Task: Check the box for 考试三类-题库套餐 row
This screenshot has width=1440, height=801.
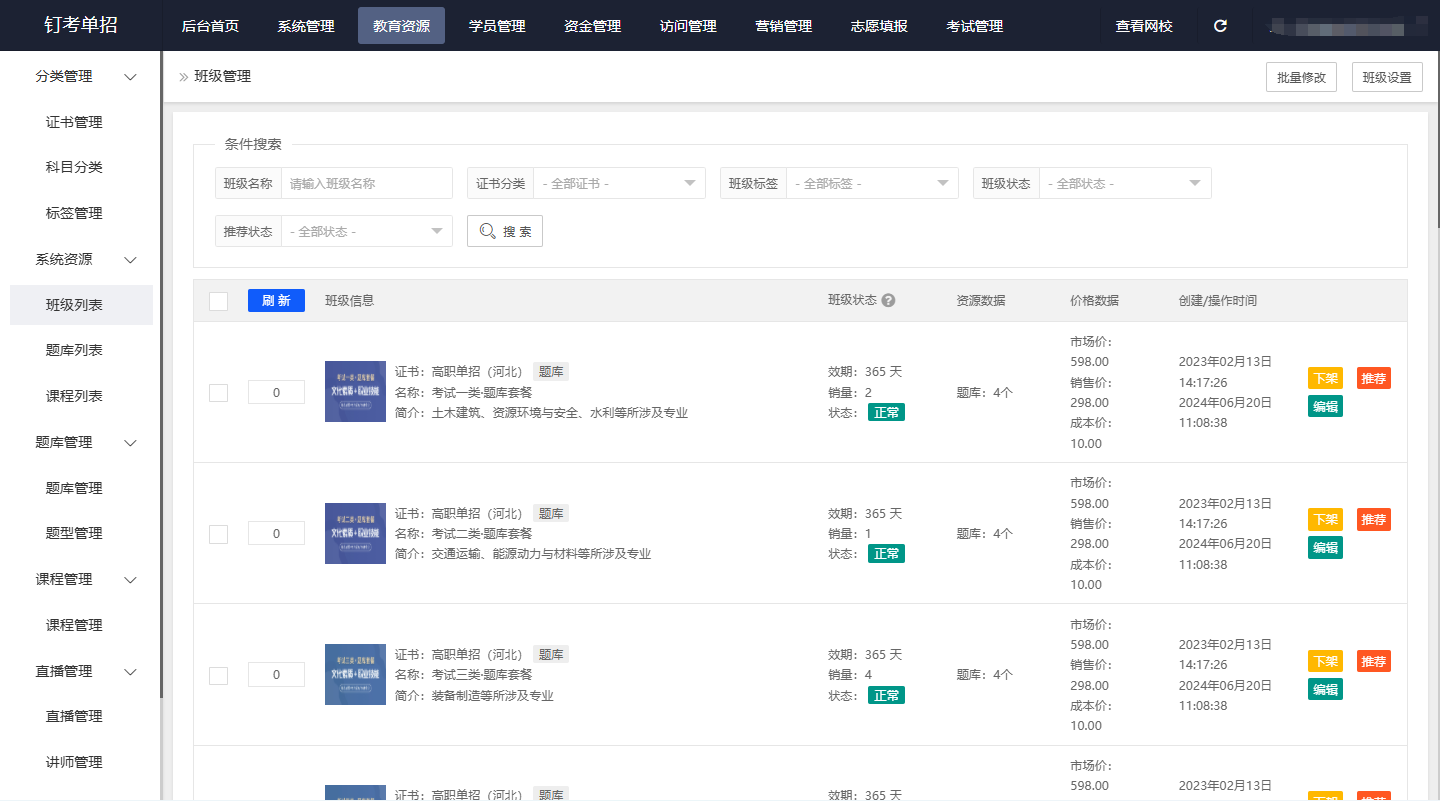Action: (218, 676)
